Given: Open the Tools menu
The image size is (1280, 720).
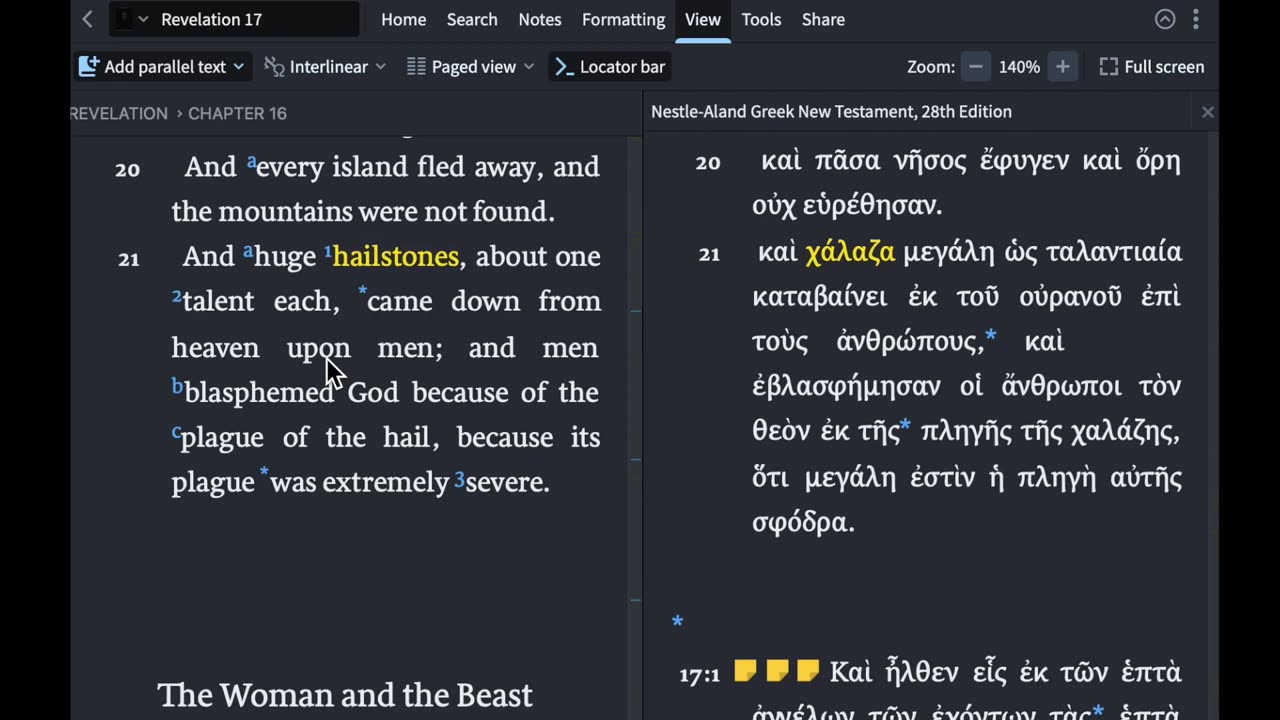Looking at the screenshot, I should 761,19.
